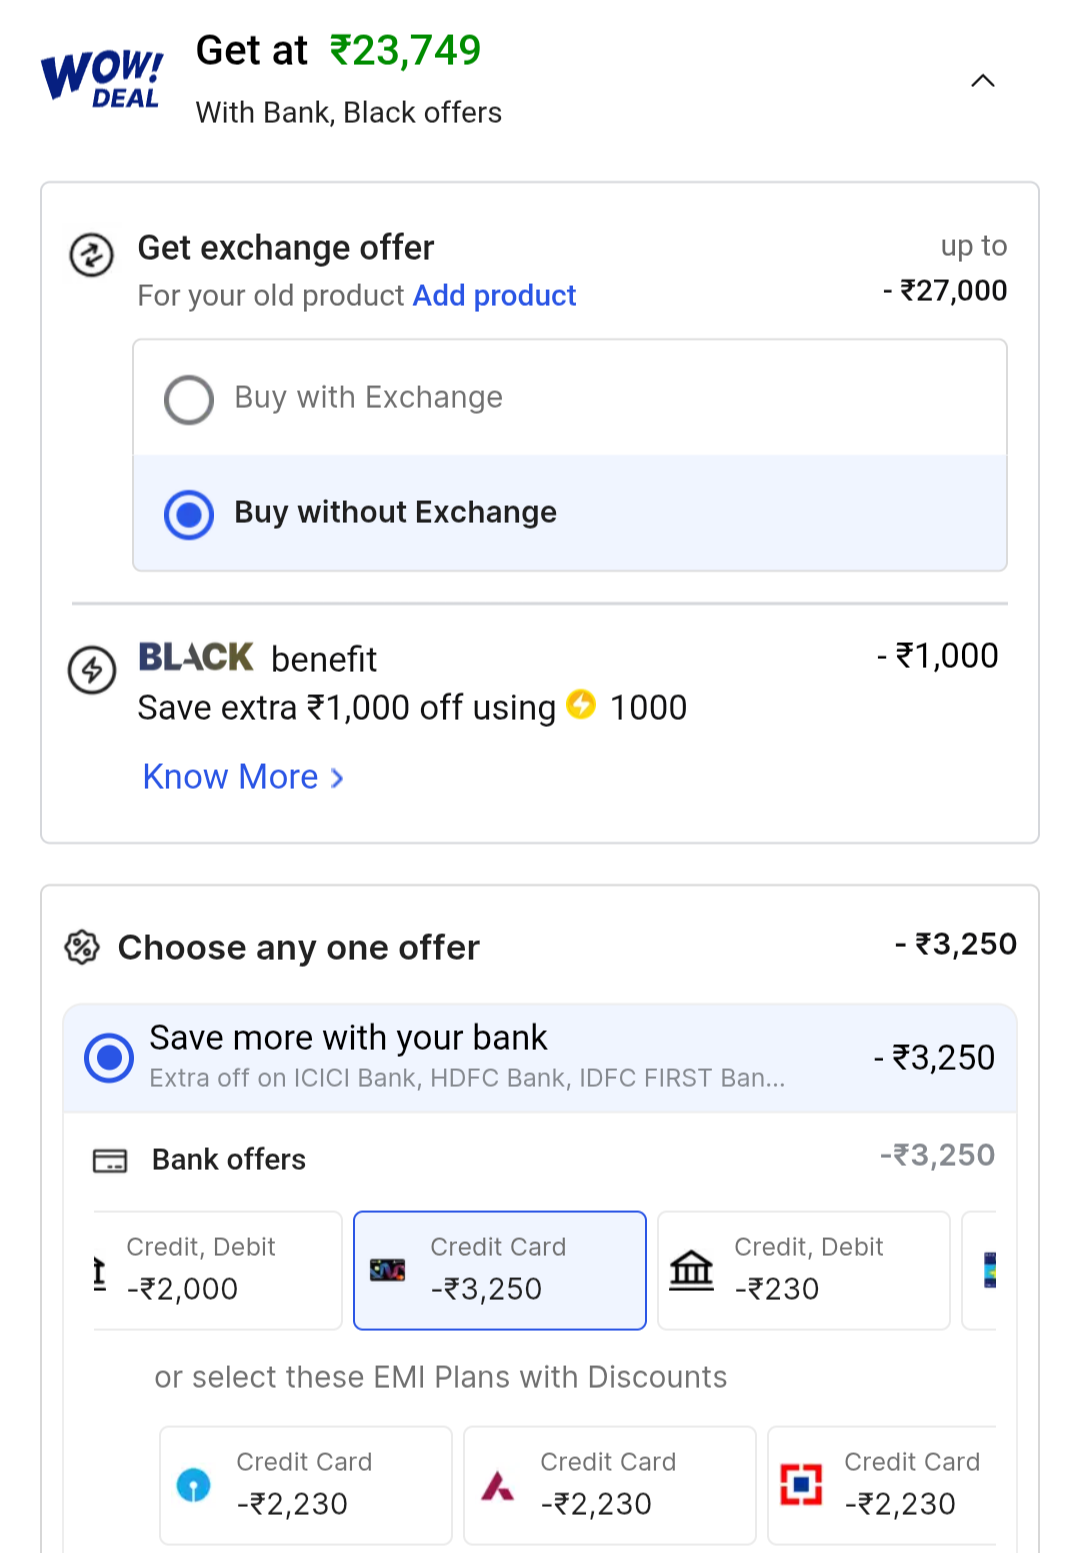This screenshot has width=1080, height=1553.
Task: Select the Buy with Exchange radio button
Action: point(189,399)
